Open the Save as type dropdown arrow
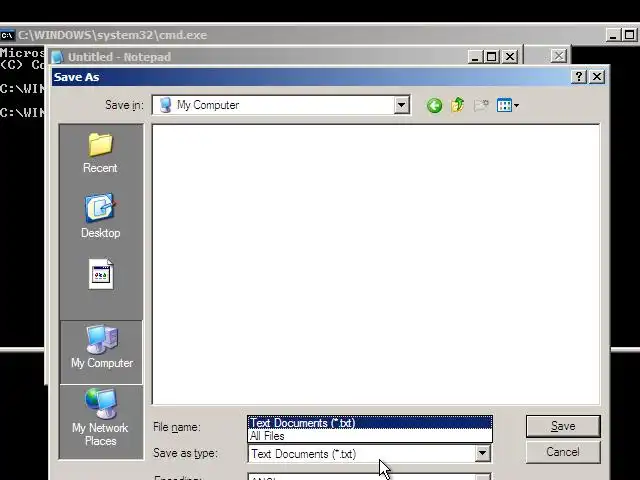The width and height of the screenshot is (640, 480). point(482,453)
